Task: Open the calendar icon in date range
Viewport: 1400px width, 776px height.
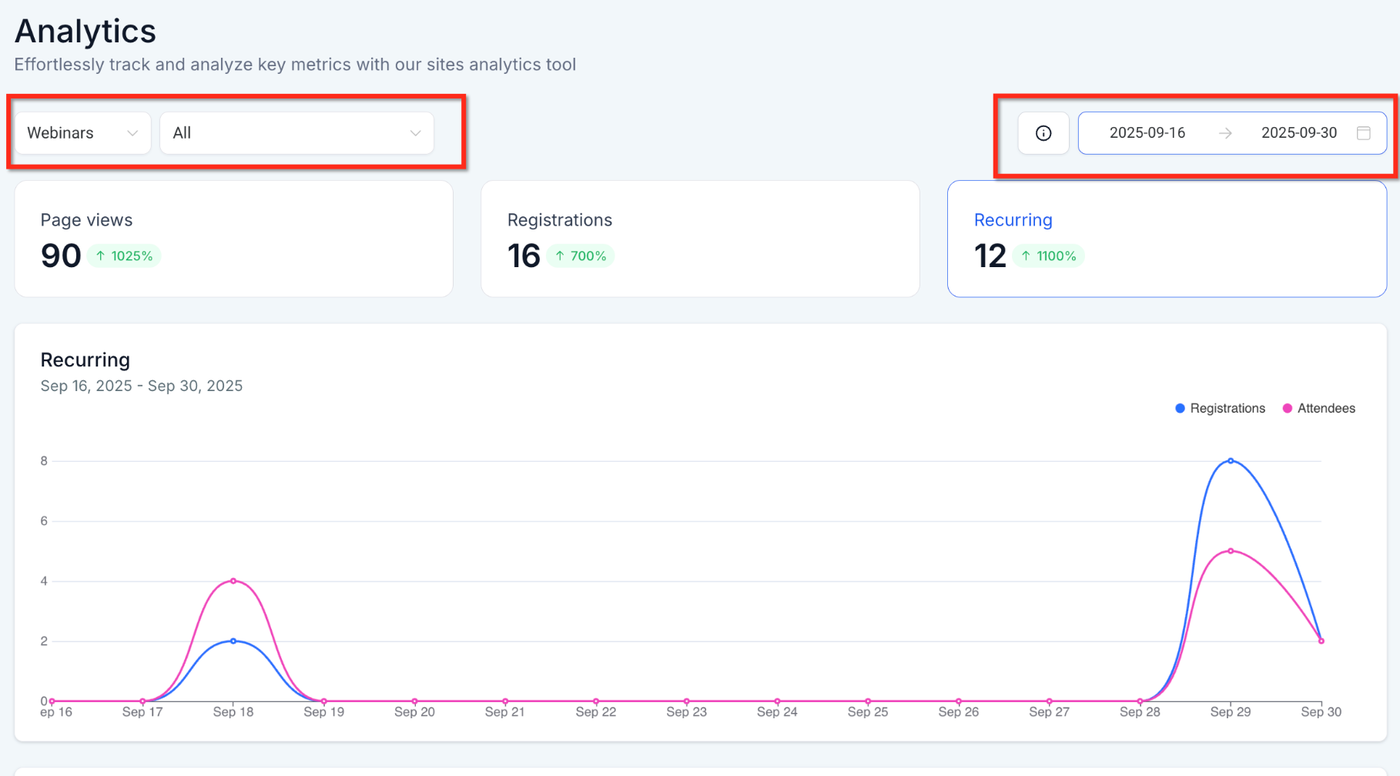Action: [x=1363, y=133]
